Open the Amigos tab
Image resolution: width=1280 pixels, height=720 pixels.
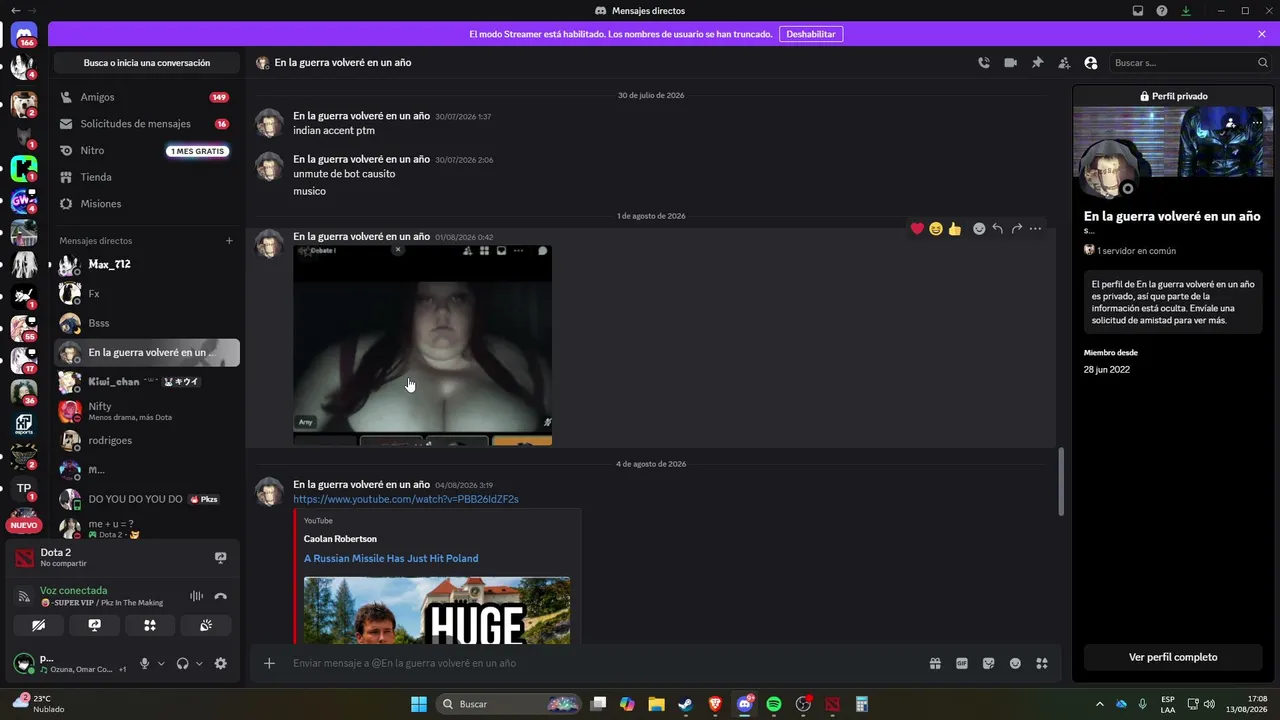146,97
